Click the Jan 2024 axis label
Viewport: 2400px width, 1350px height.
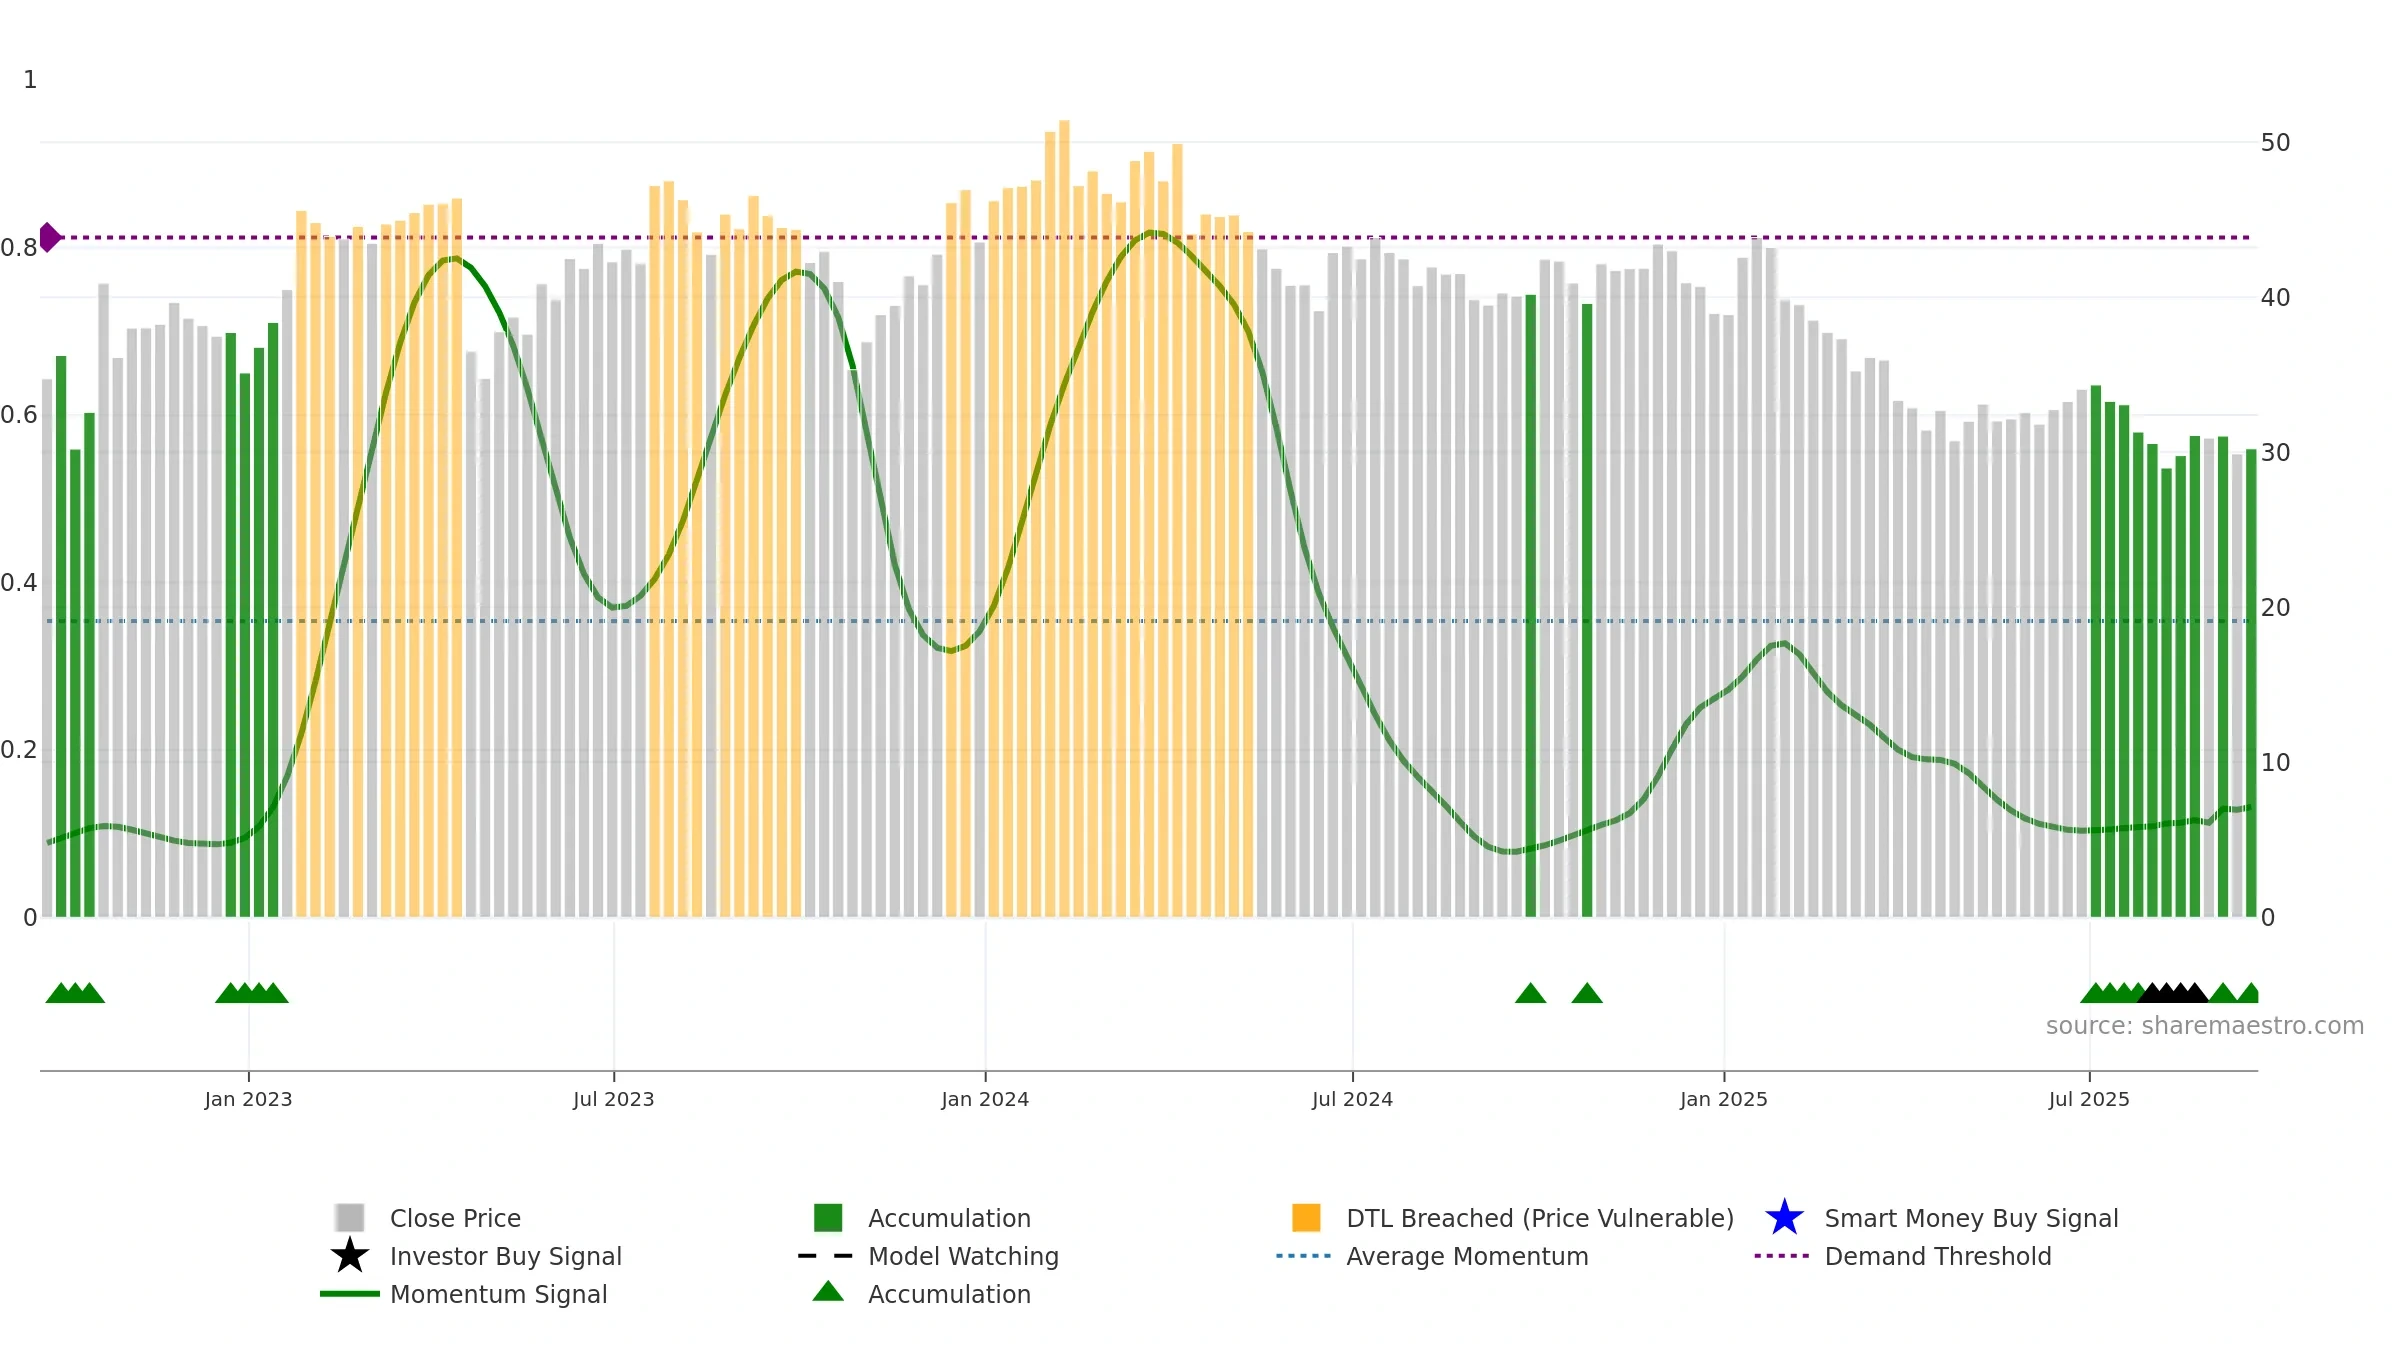(985, 1100)
